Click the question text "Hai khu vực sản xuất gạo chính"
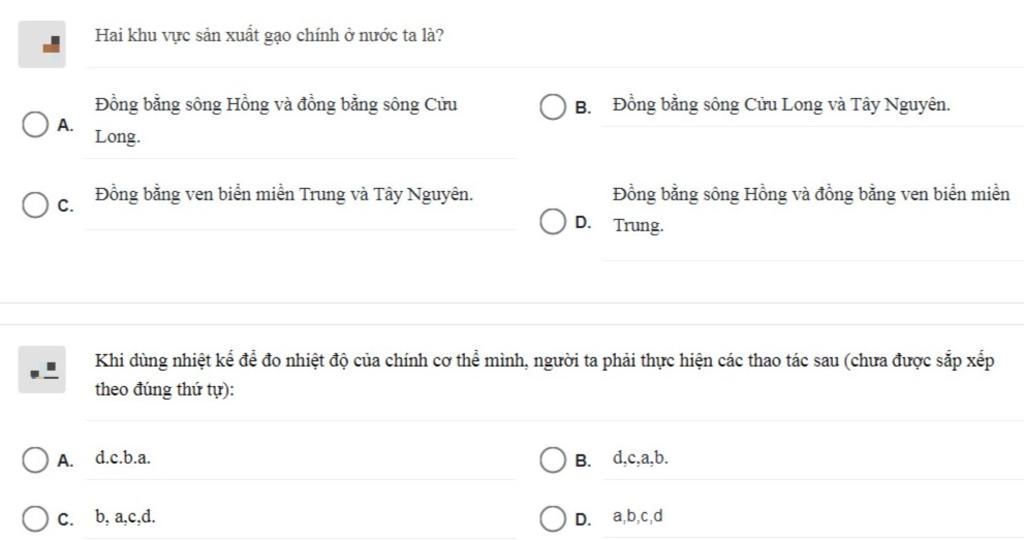 (270, 36)
